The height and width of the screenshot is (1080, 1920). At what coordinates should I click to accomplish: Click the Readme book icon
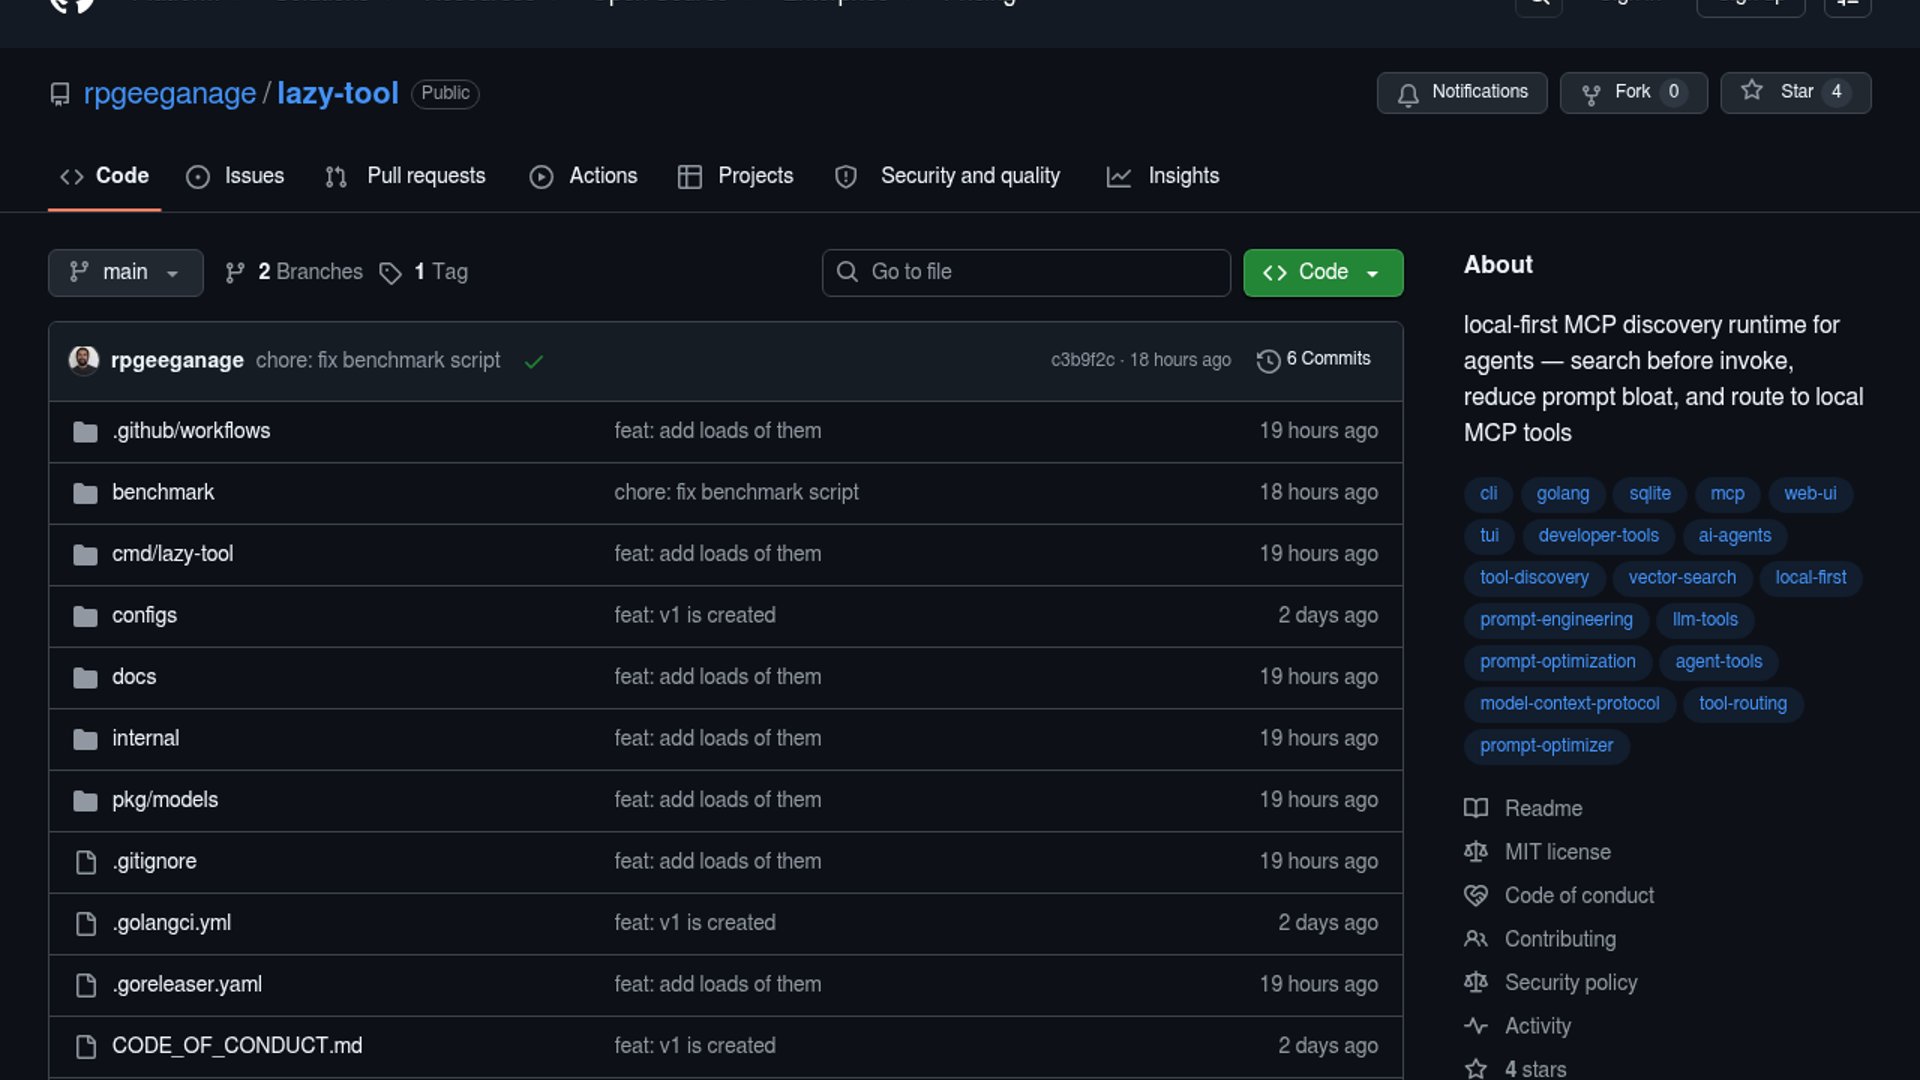pyautogui.click(x=1475, y=808)
